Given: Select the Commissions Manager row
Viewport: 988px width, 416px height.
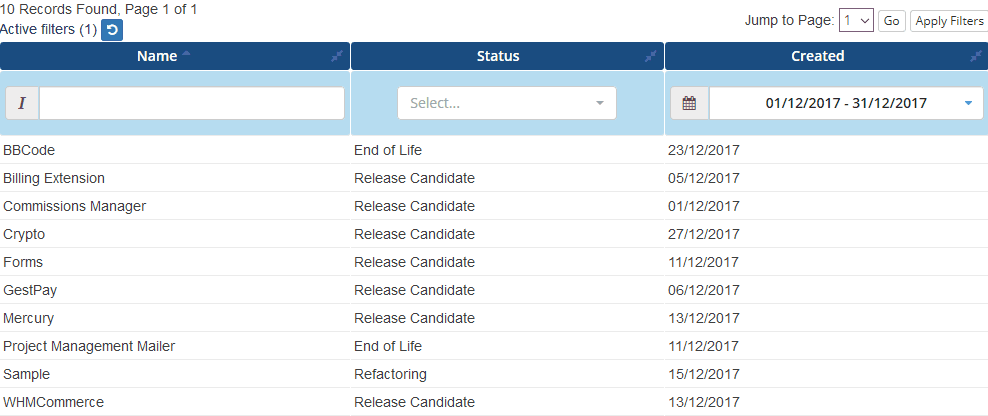Looking at the screenshot, I should click(x=494, y=206).
